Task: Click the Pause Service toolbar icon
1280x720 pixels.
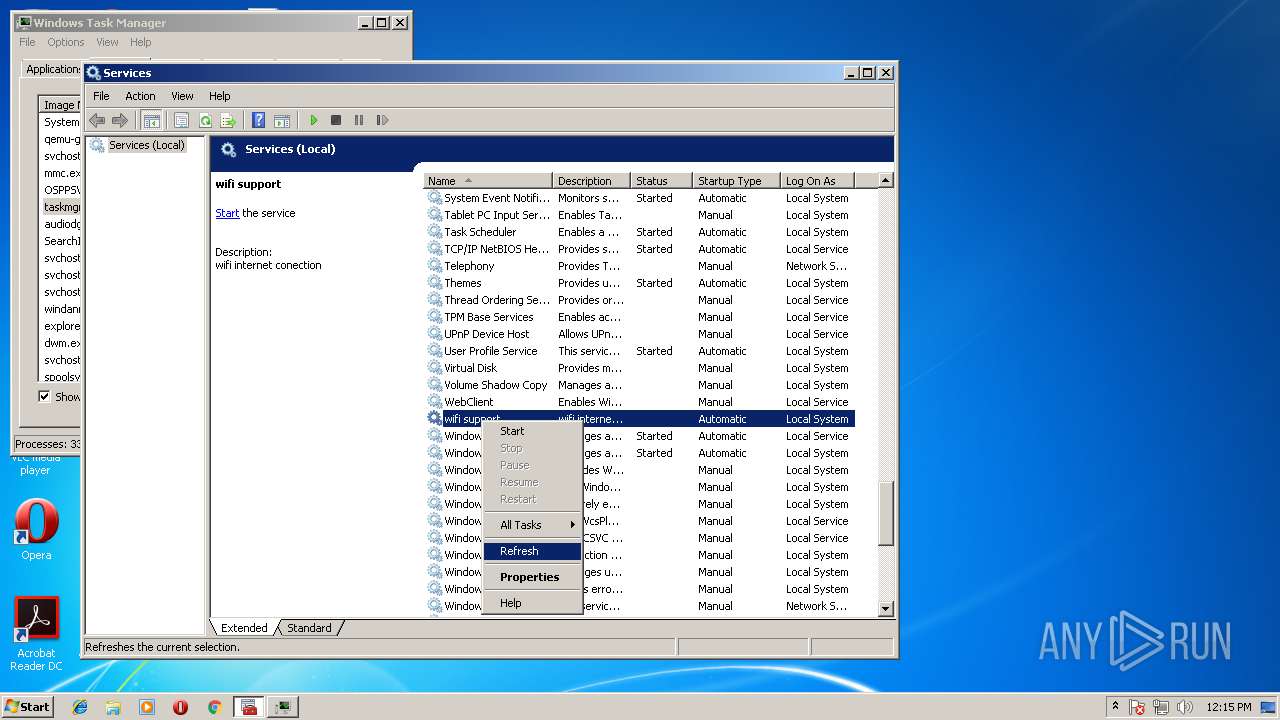Action: [x=359, y=120]
